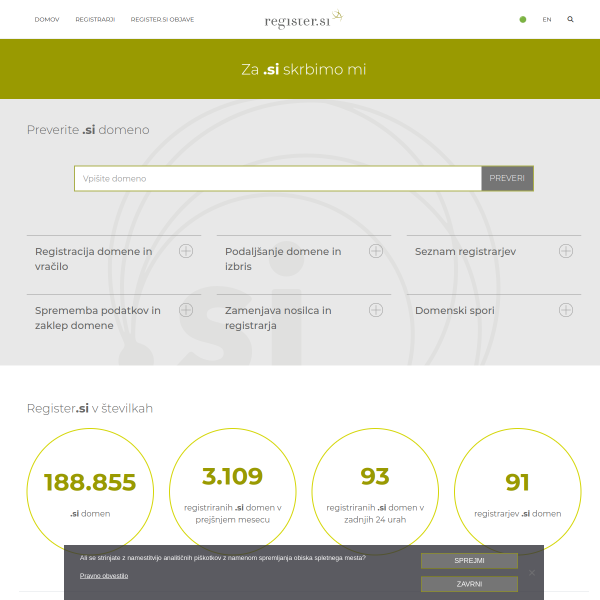Image resolution: width=600 pixels, height=600 pixels.
Task: Focus the 'Vpišite domeno' input field
Action: 278,178
